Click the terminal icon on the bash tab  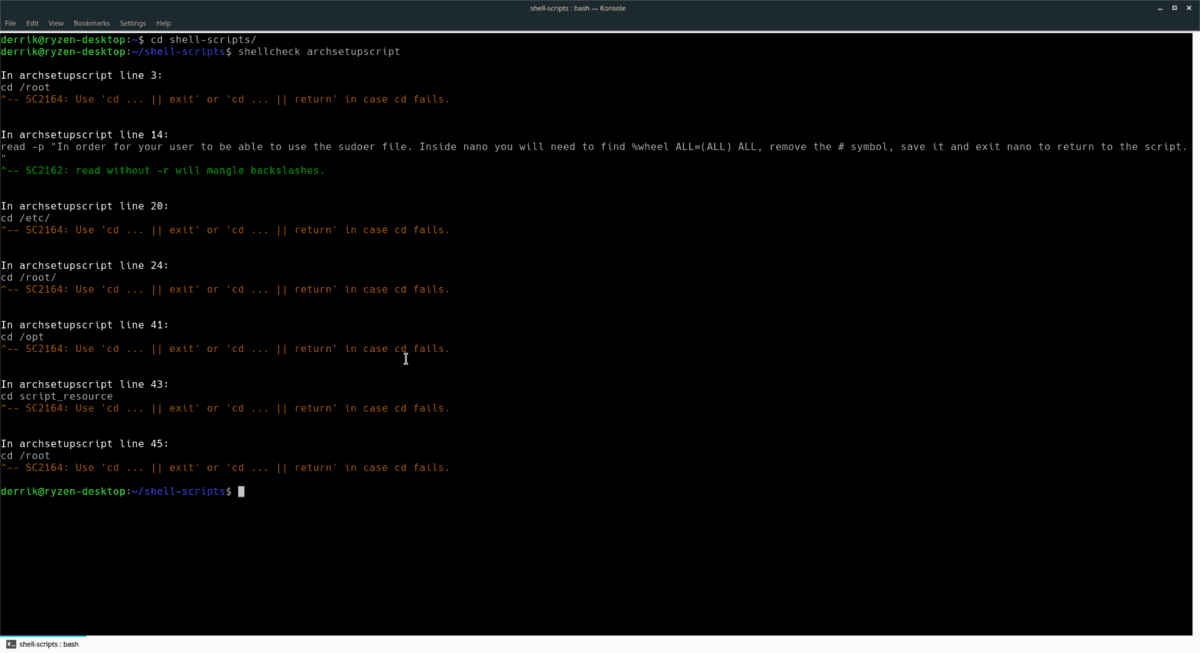click(11, 644)
